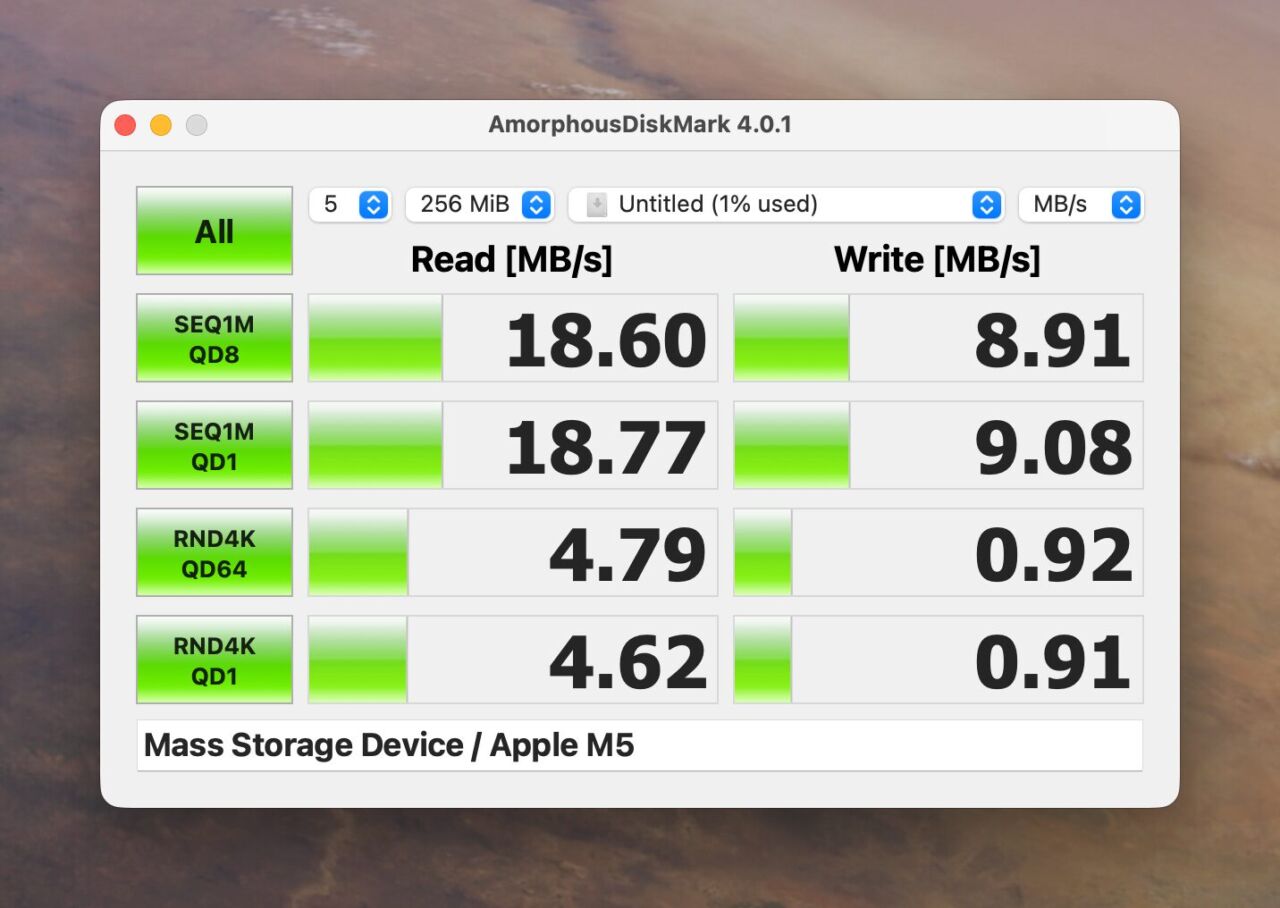Click the 0.91 RND4K QD1 write value
The width and height of the screenshot is (1280, 908).
(x=1052, y=661)
